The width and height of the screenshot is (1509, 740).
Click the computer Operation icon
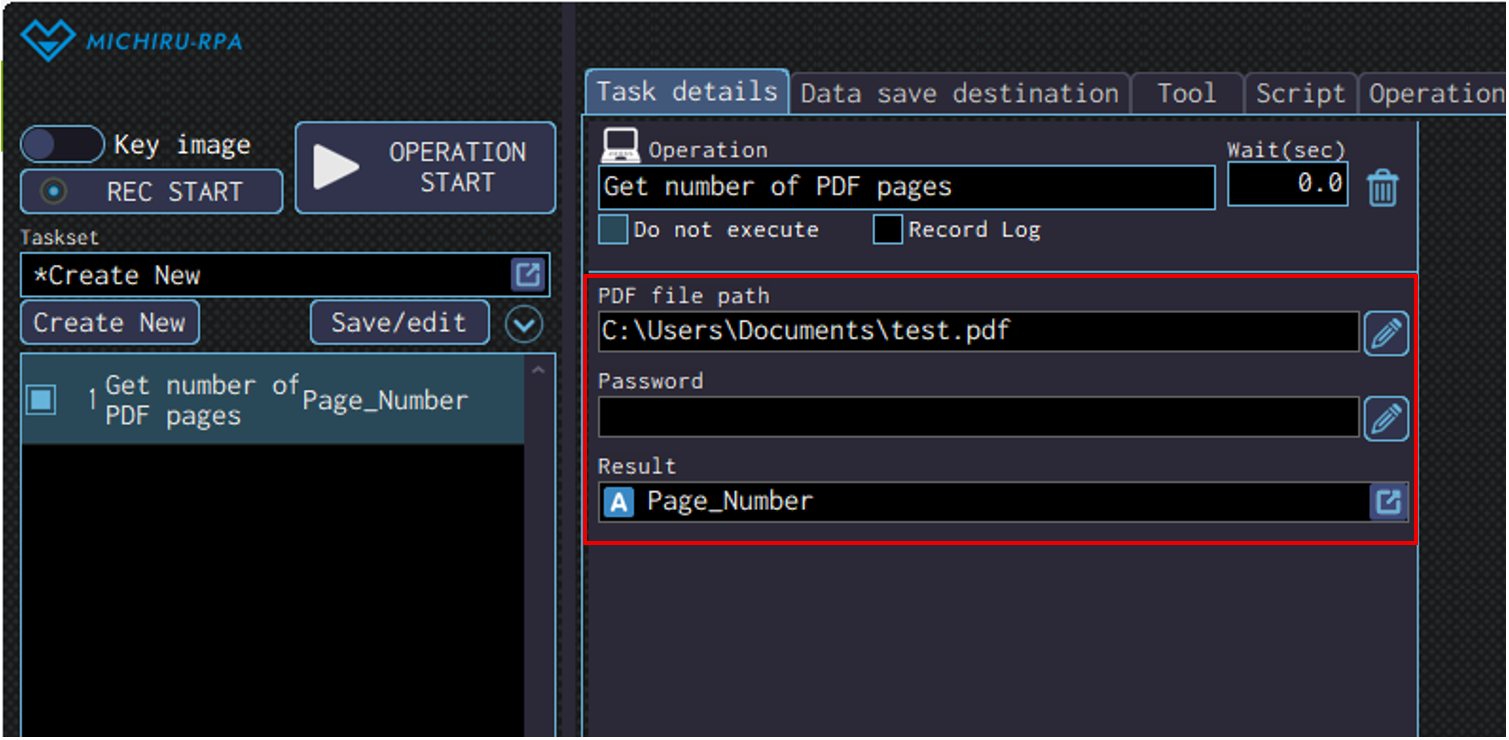pyautogui.click(x=620, y=147)
